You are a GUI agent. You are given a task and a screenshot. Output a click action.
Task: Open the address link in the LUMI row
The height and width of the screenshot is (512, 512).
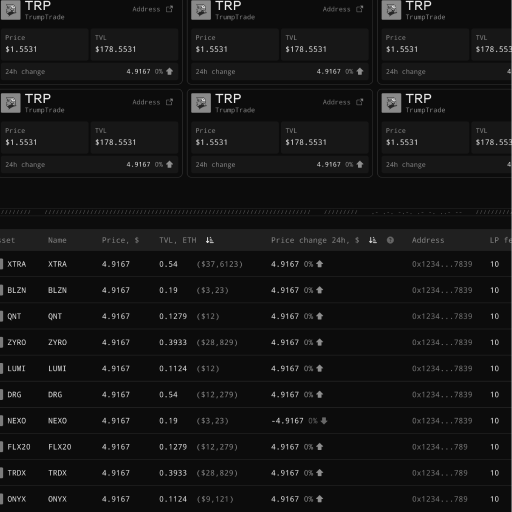coord(442,368)
